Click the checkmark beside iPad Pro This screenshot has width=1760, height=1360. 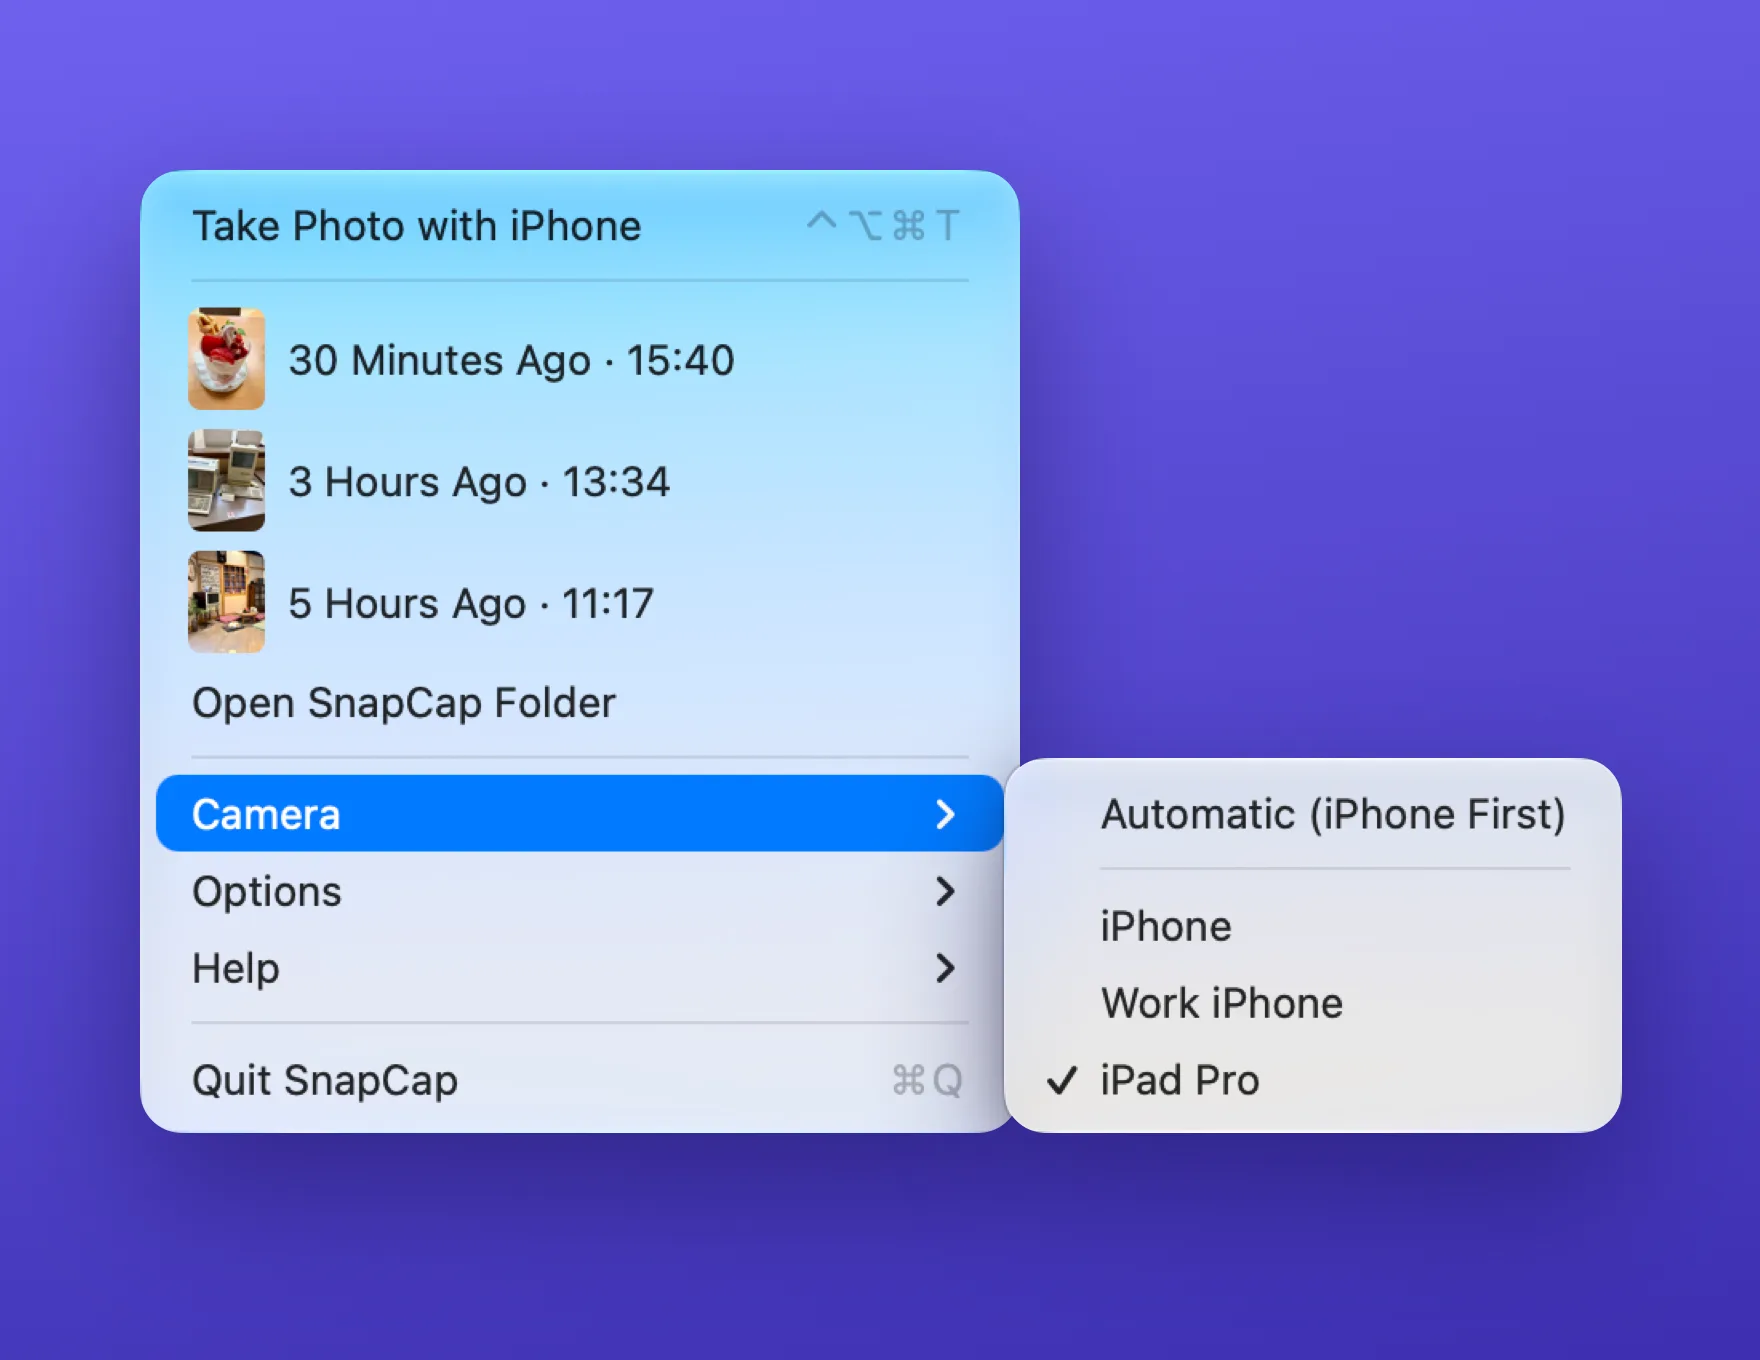pos(1062,1080)
